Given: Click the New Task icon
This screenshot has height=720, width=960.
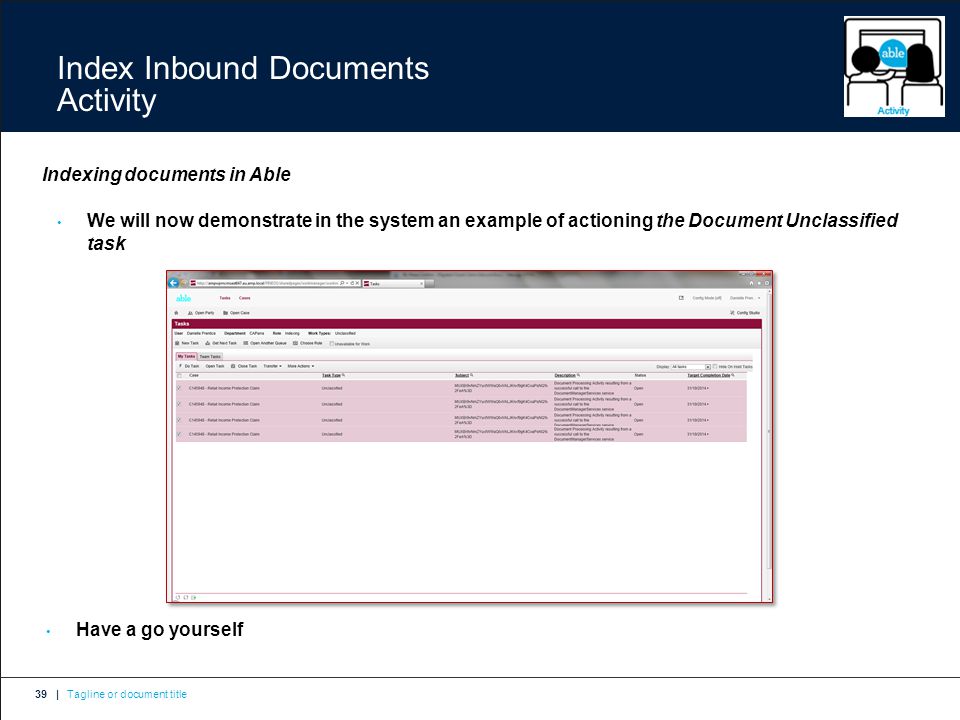Looking at the screenshot, I should pos(178,343).
